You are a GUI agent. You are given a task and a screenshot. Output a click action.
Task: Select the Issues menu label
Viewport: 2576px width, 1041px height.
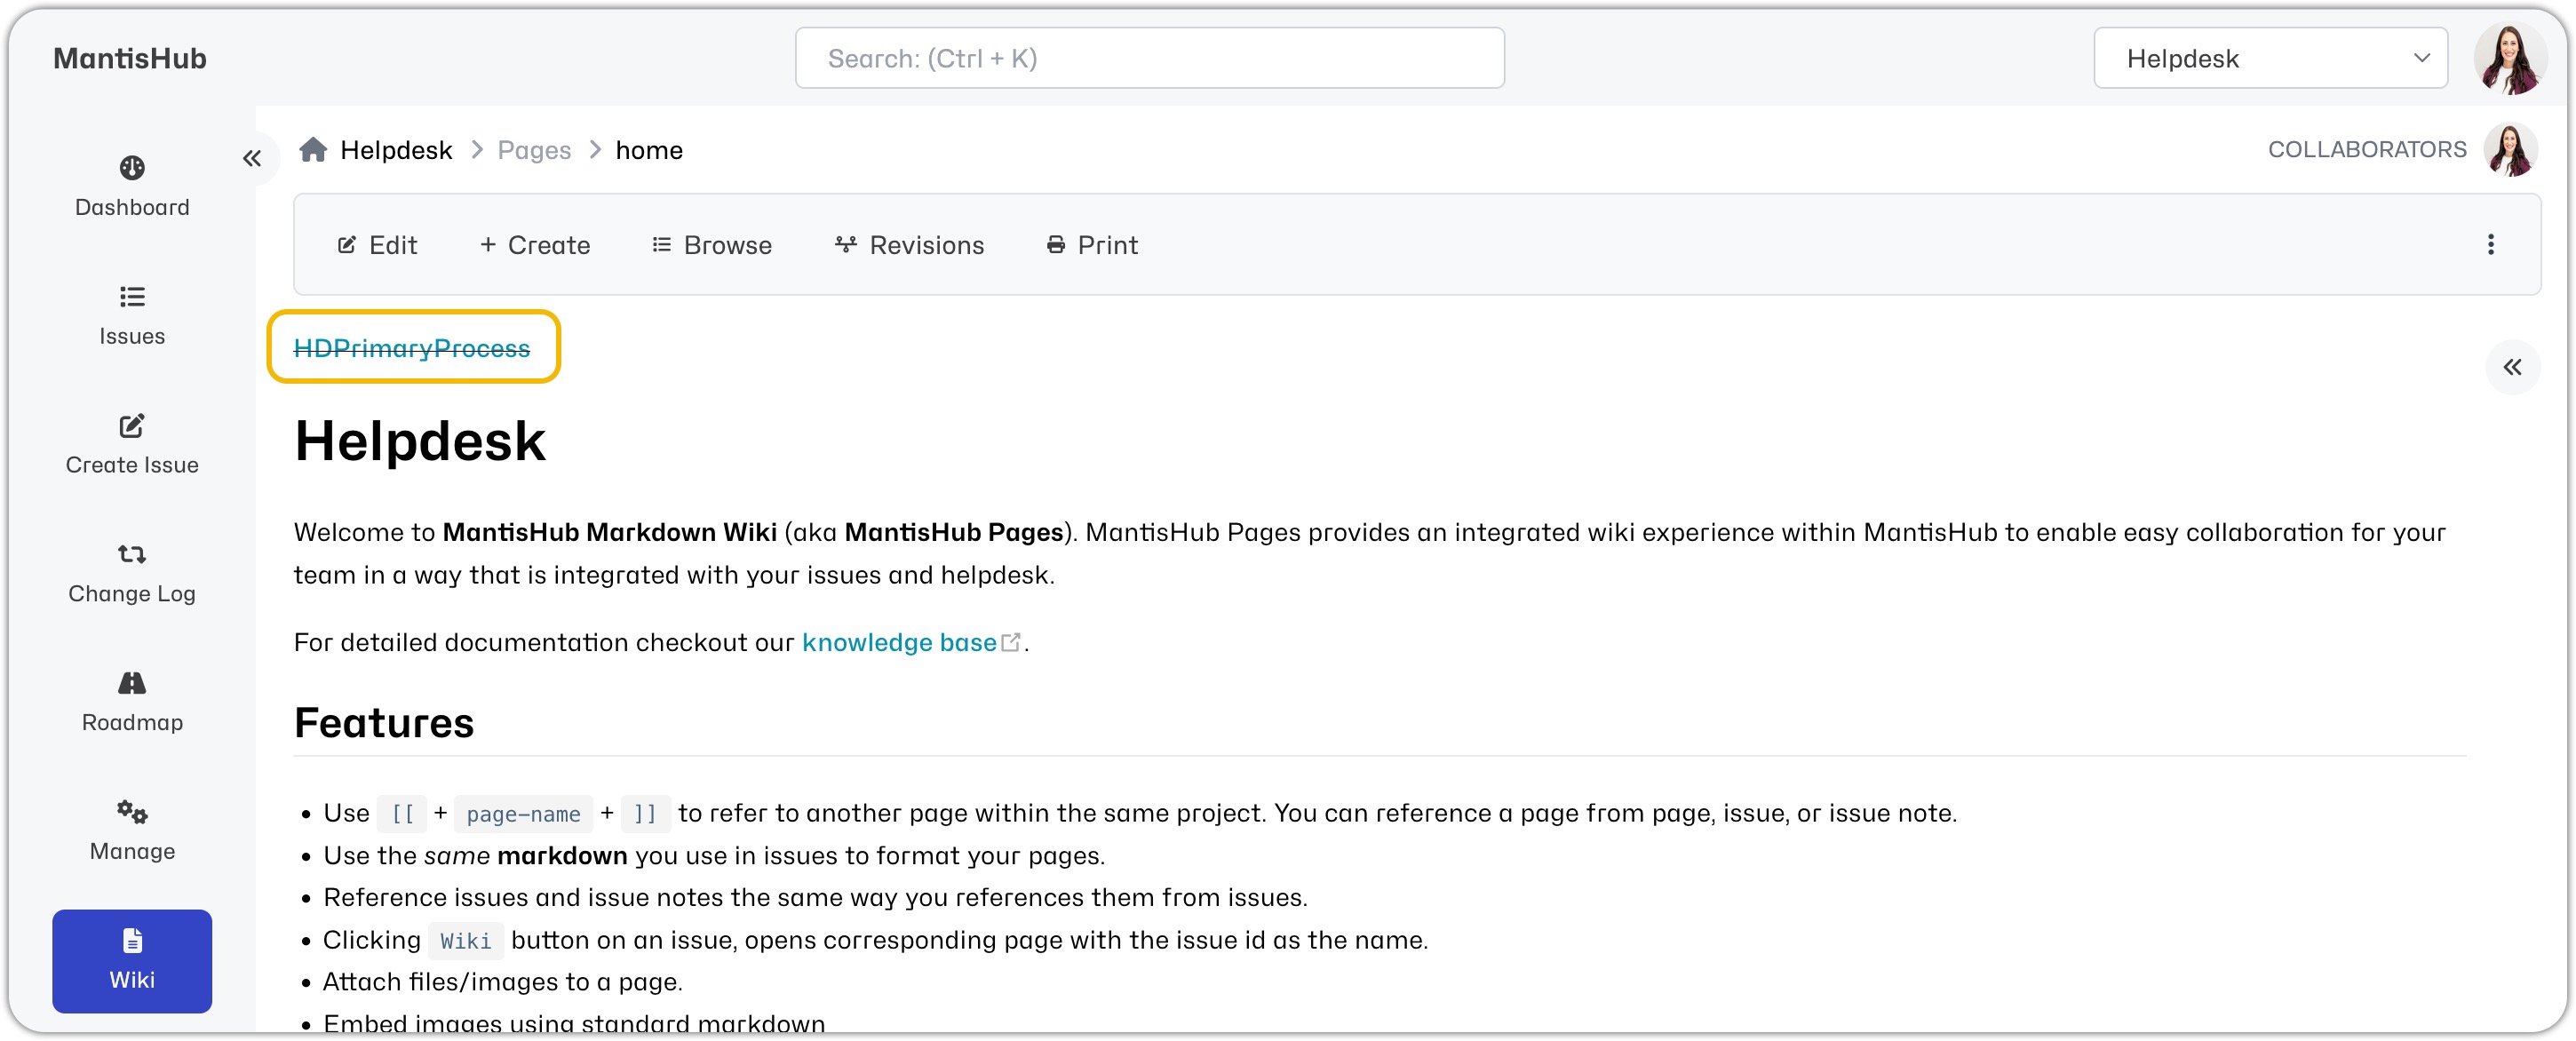click(x=132, y=336)
